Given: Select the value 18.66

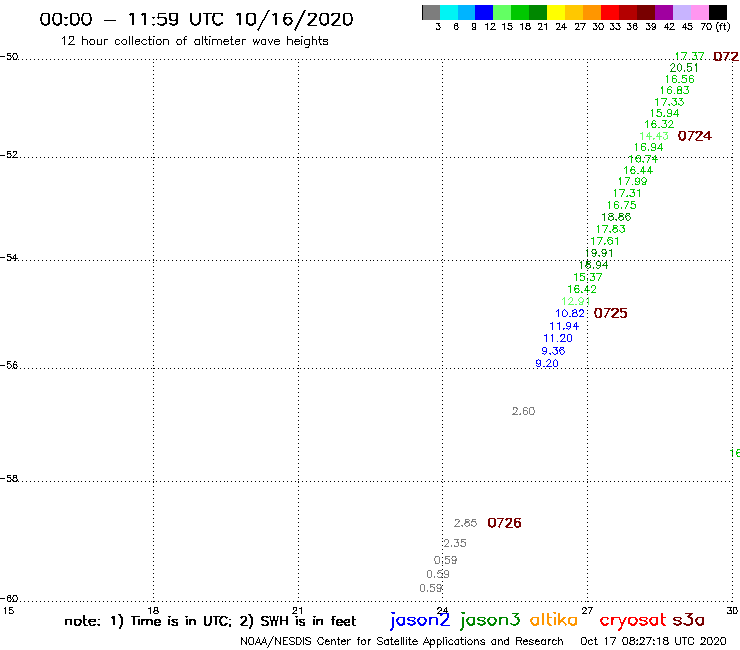Looking at the screenshot, I should (616, 217).
